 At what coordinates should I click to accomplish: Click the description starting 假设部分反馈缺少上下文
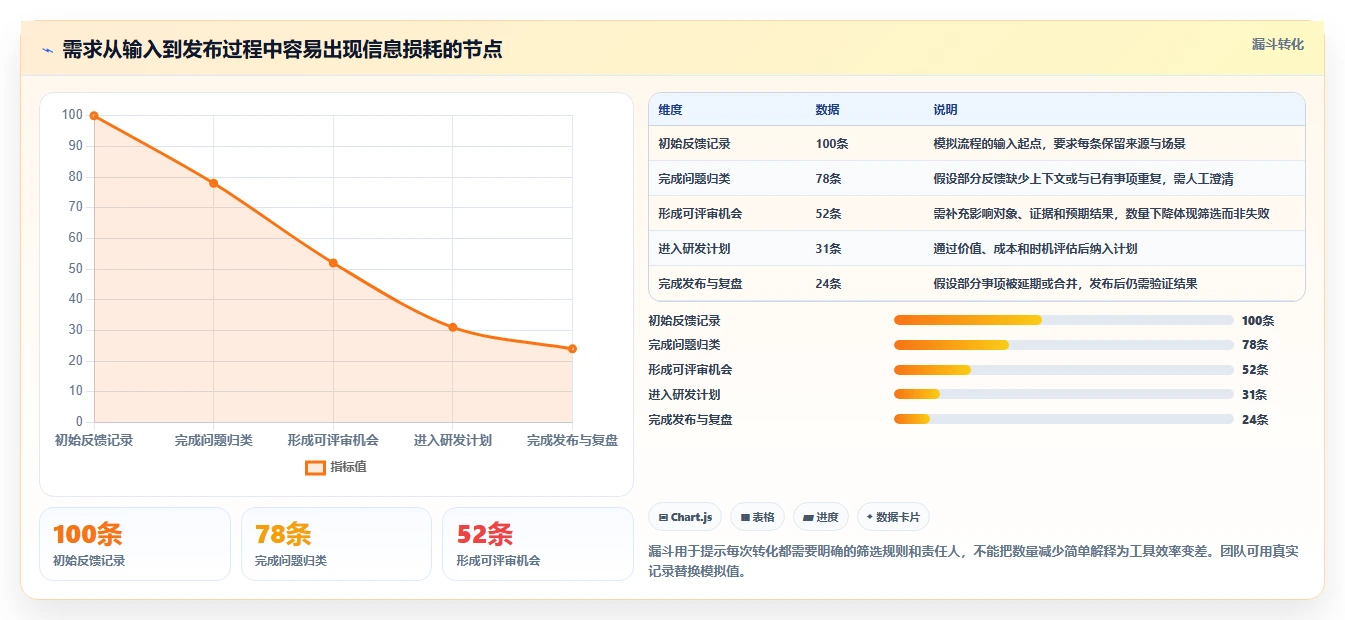coord(1084,179)
